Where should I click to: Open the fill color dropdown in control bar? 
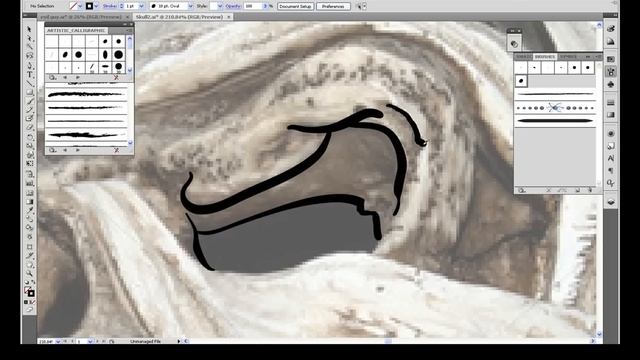coord(80,6)
